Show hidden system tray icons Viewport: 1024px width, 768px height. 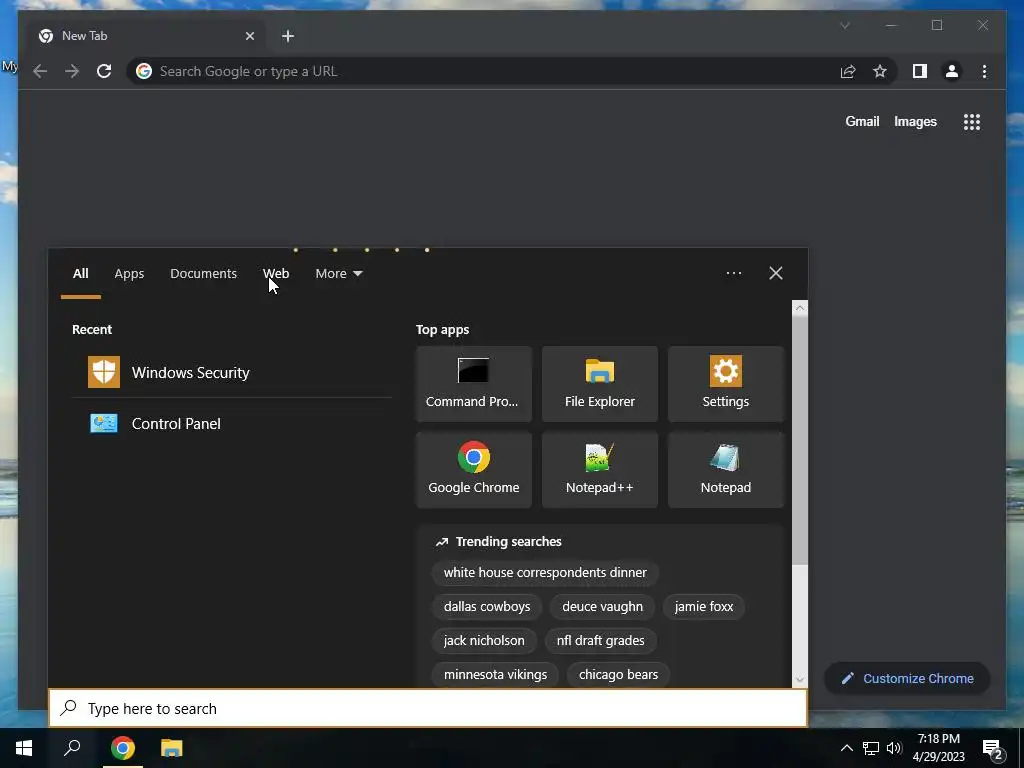(x=846, y=748)
